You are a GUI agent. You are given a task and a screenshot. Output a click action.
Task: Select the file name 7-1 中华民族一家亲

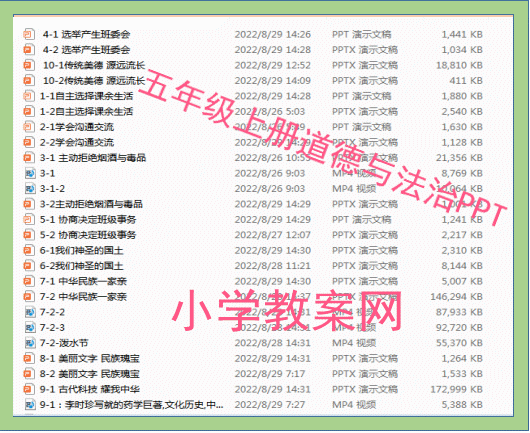coord(83,281)
